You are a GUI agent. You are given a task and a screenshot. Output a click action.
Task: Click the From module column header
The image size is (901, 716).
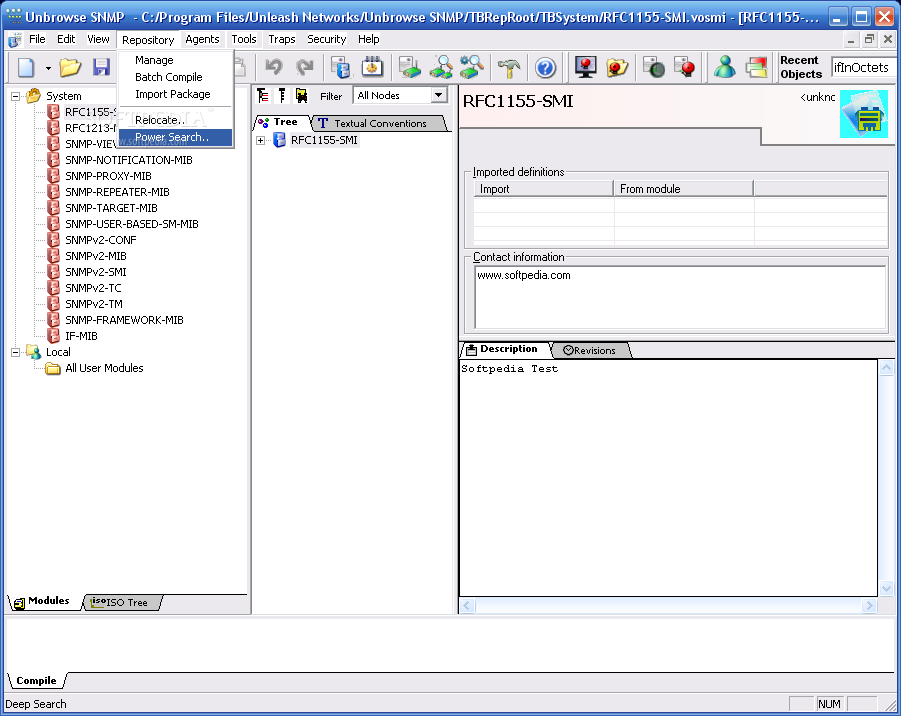click(683, 189)
